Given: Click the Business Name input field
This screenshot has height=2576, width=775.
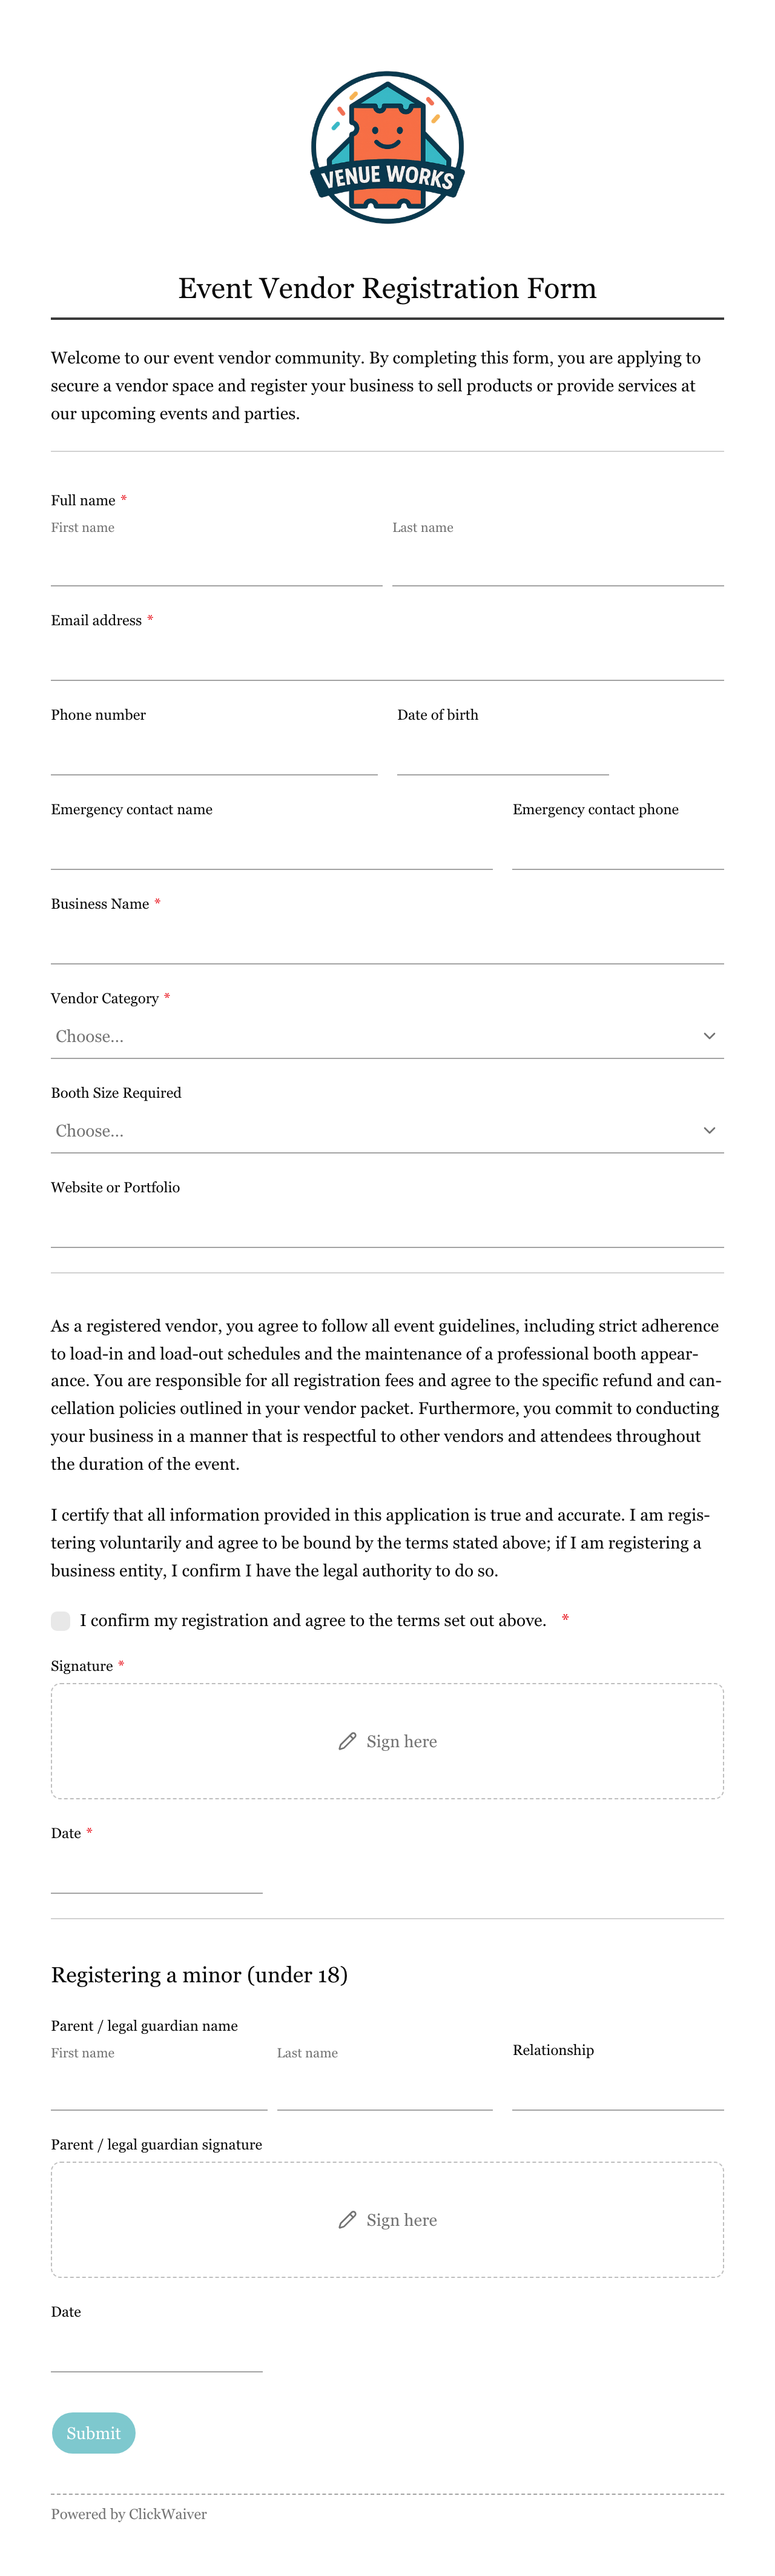Looking at the screenshot, I should [x=387, y=943].
